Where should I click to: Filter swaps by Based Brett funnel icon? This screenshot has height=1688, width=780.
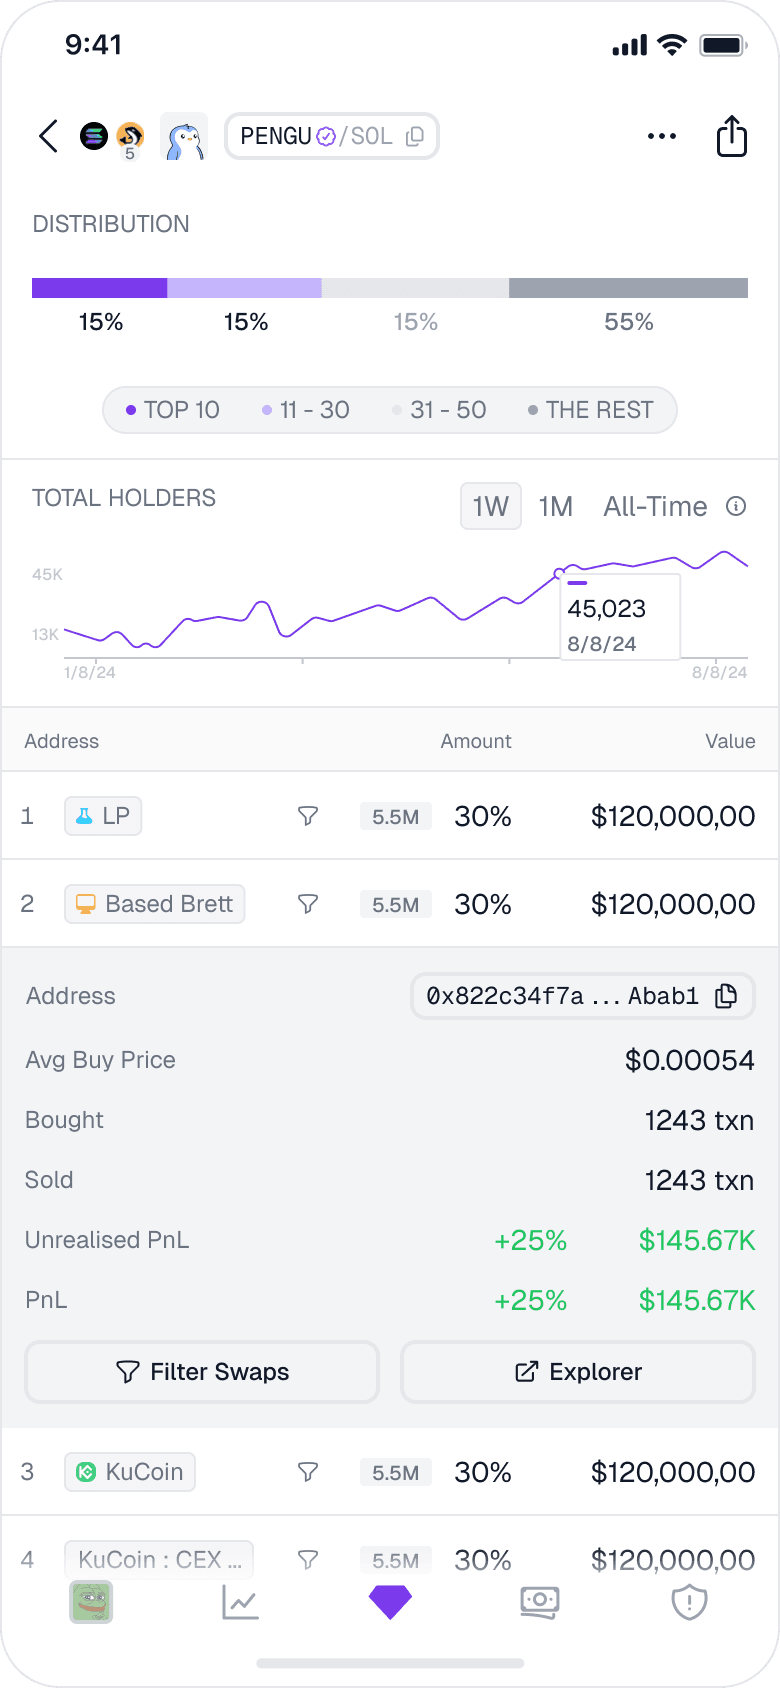pyautogui.click(x=308, y=904)
